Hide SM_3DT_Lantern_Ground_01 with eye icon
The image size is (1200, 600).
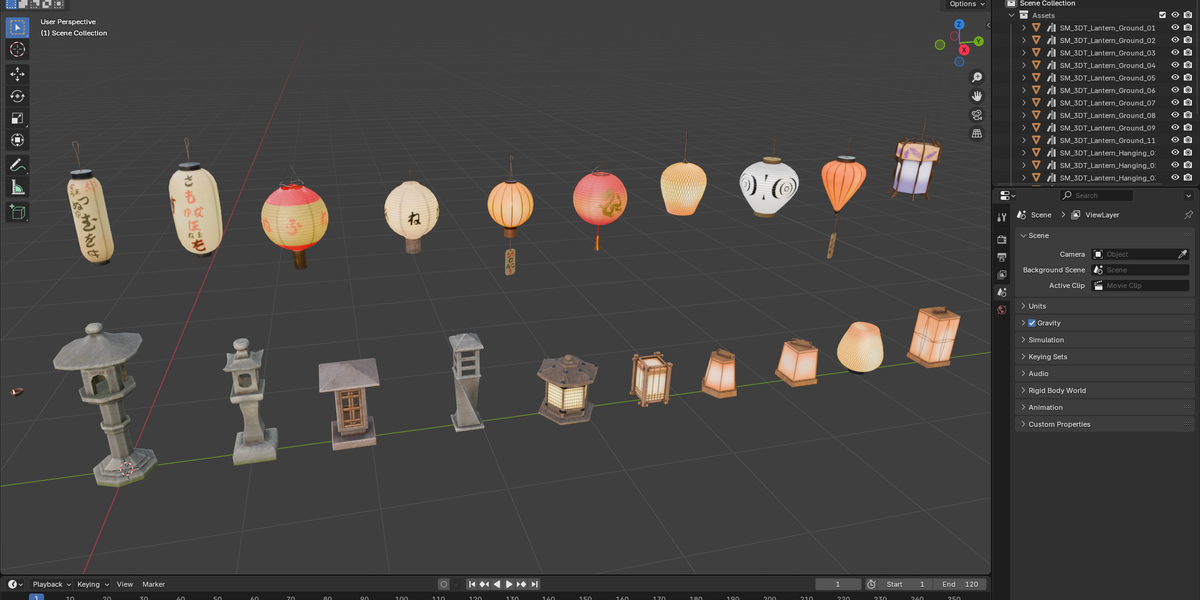1175,28
